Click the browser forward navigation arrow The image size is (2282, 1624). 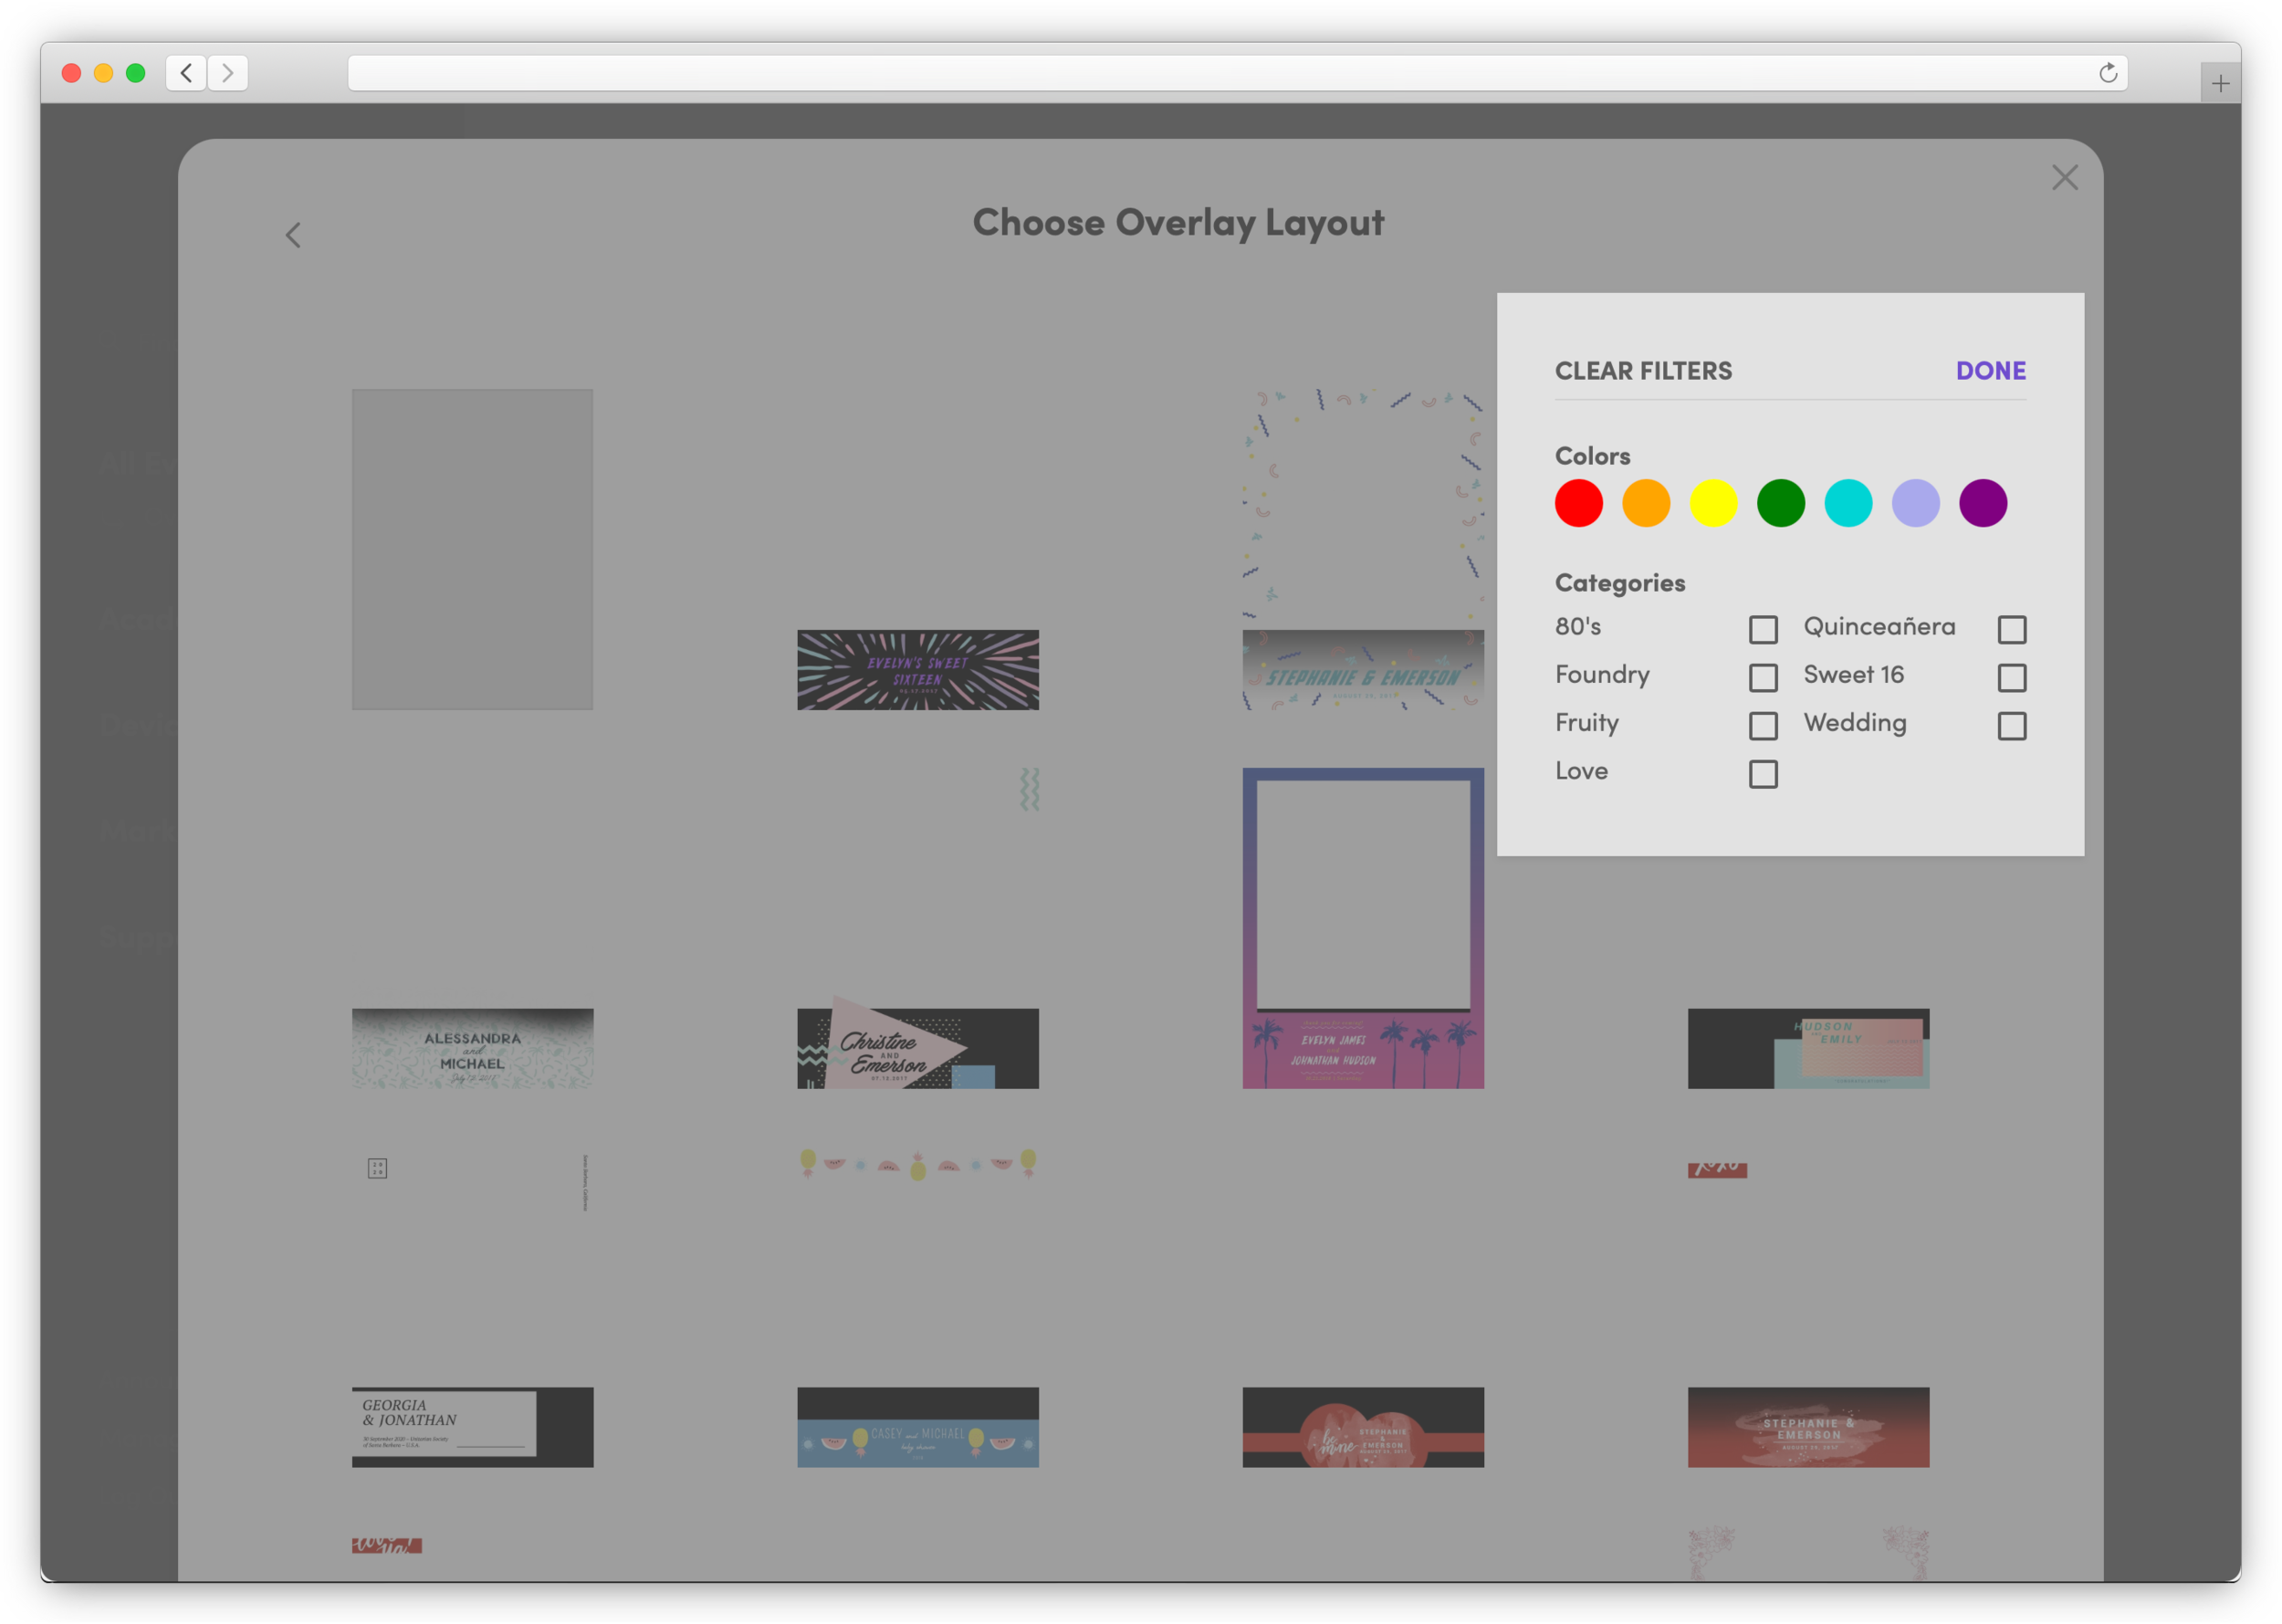tap(228, 73)
